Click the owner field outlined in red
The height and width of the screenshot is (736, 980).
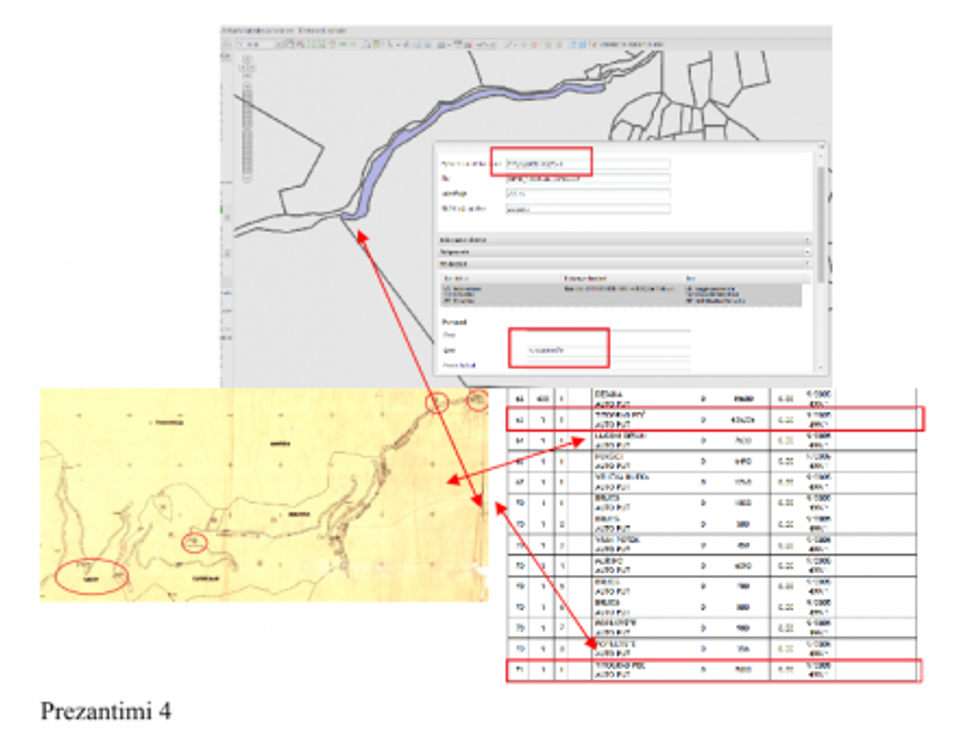pyautogui.click(x=558, y=348)
